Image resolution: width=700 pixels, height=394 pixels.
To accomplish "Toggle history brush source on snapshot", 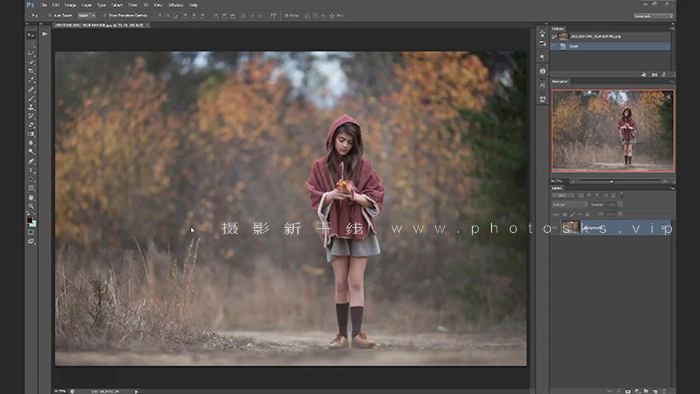I will pos(554,37).
